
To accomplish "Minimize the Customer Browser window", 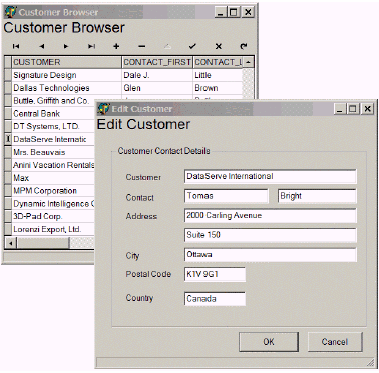I will 221,12.
